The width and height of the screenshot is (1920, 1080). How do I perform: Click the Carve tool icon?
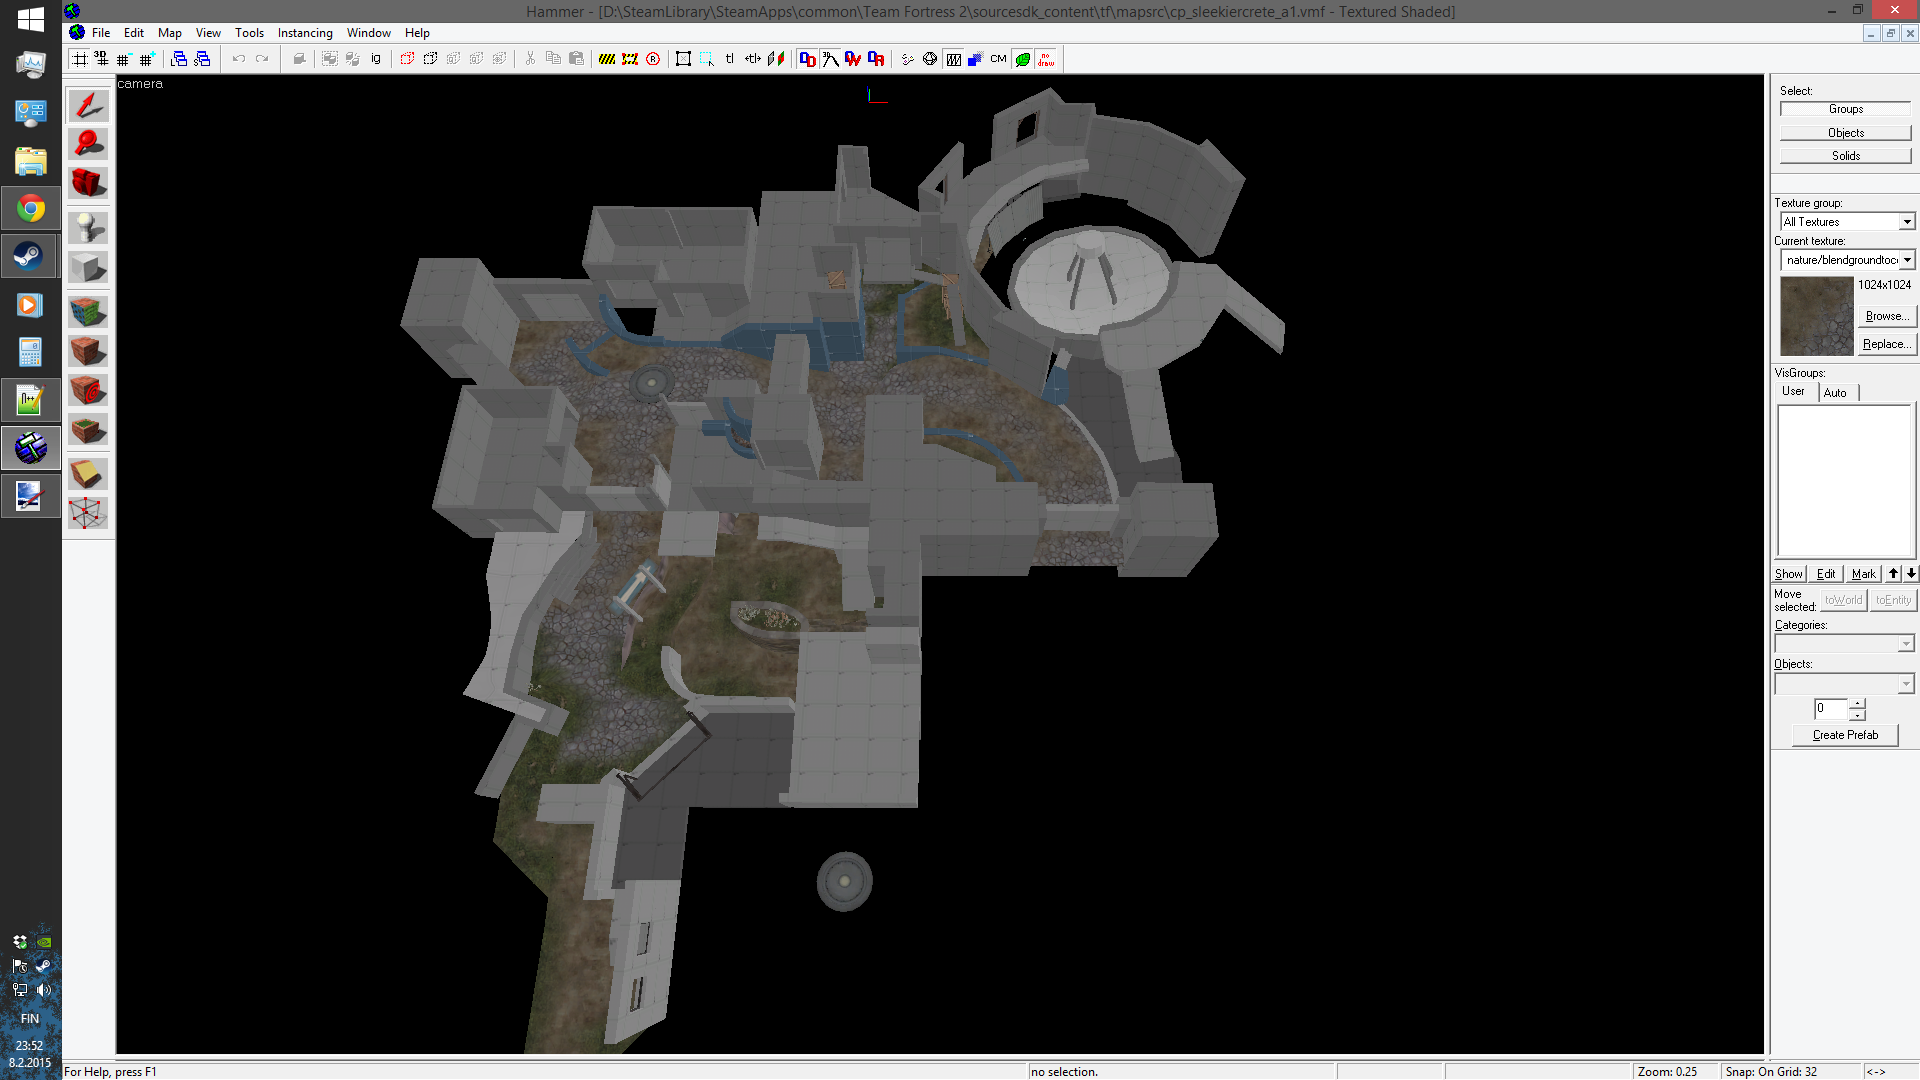click(299, 59)
